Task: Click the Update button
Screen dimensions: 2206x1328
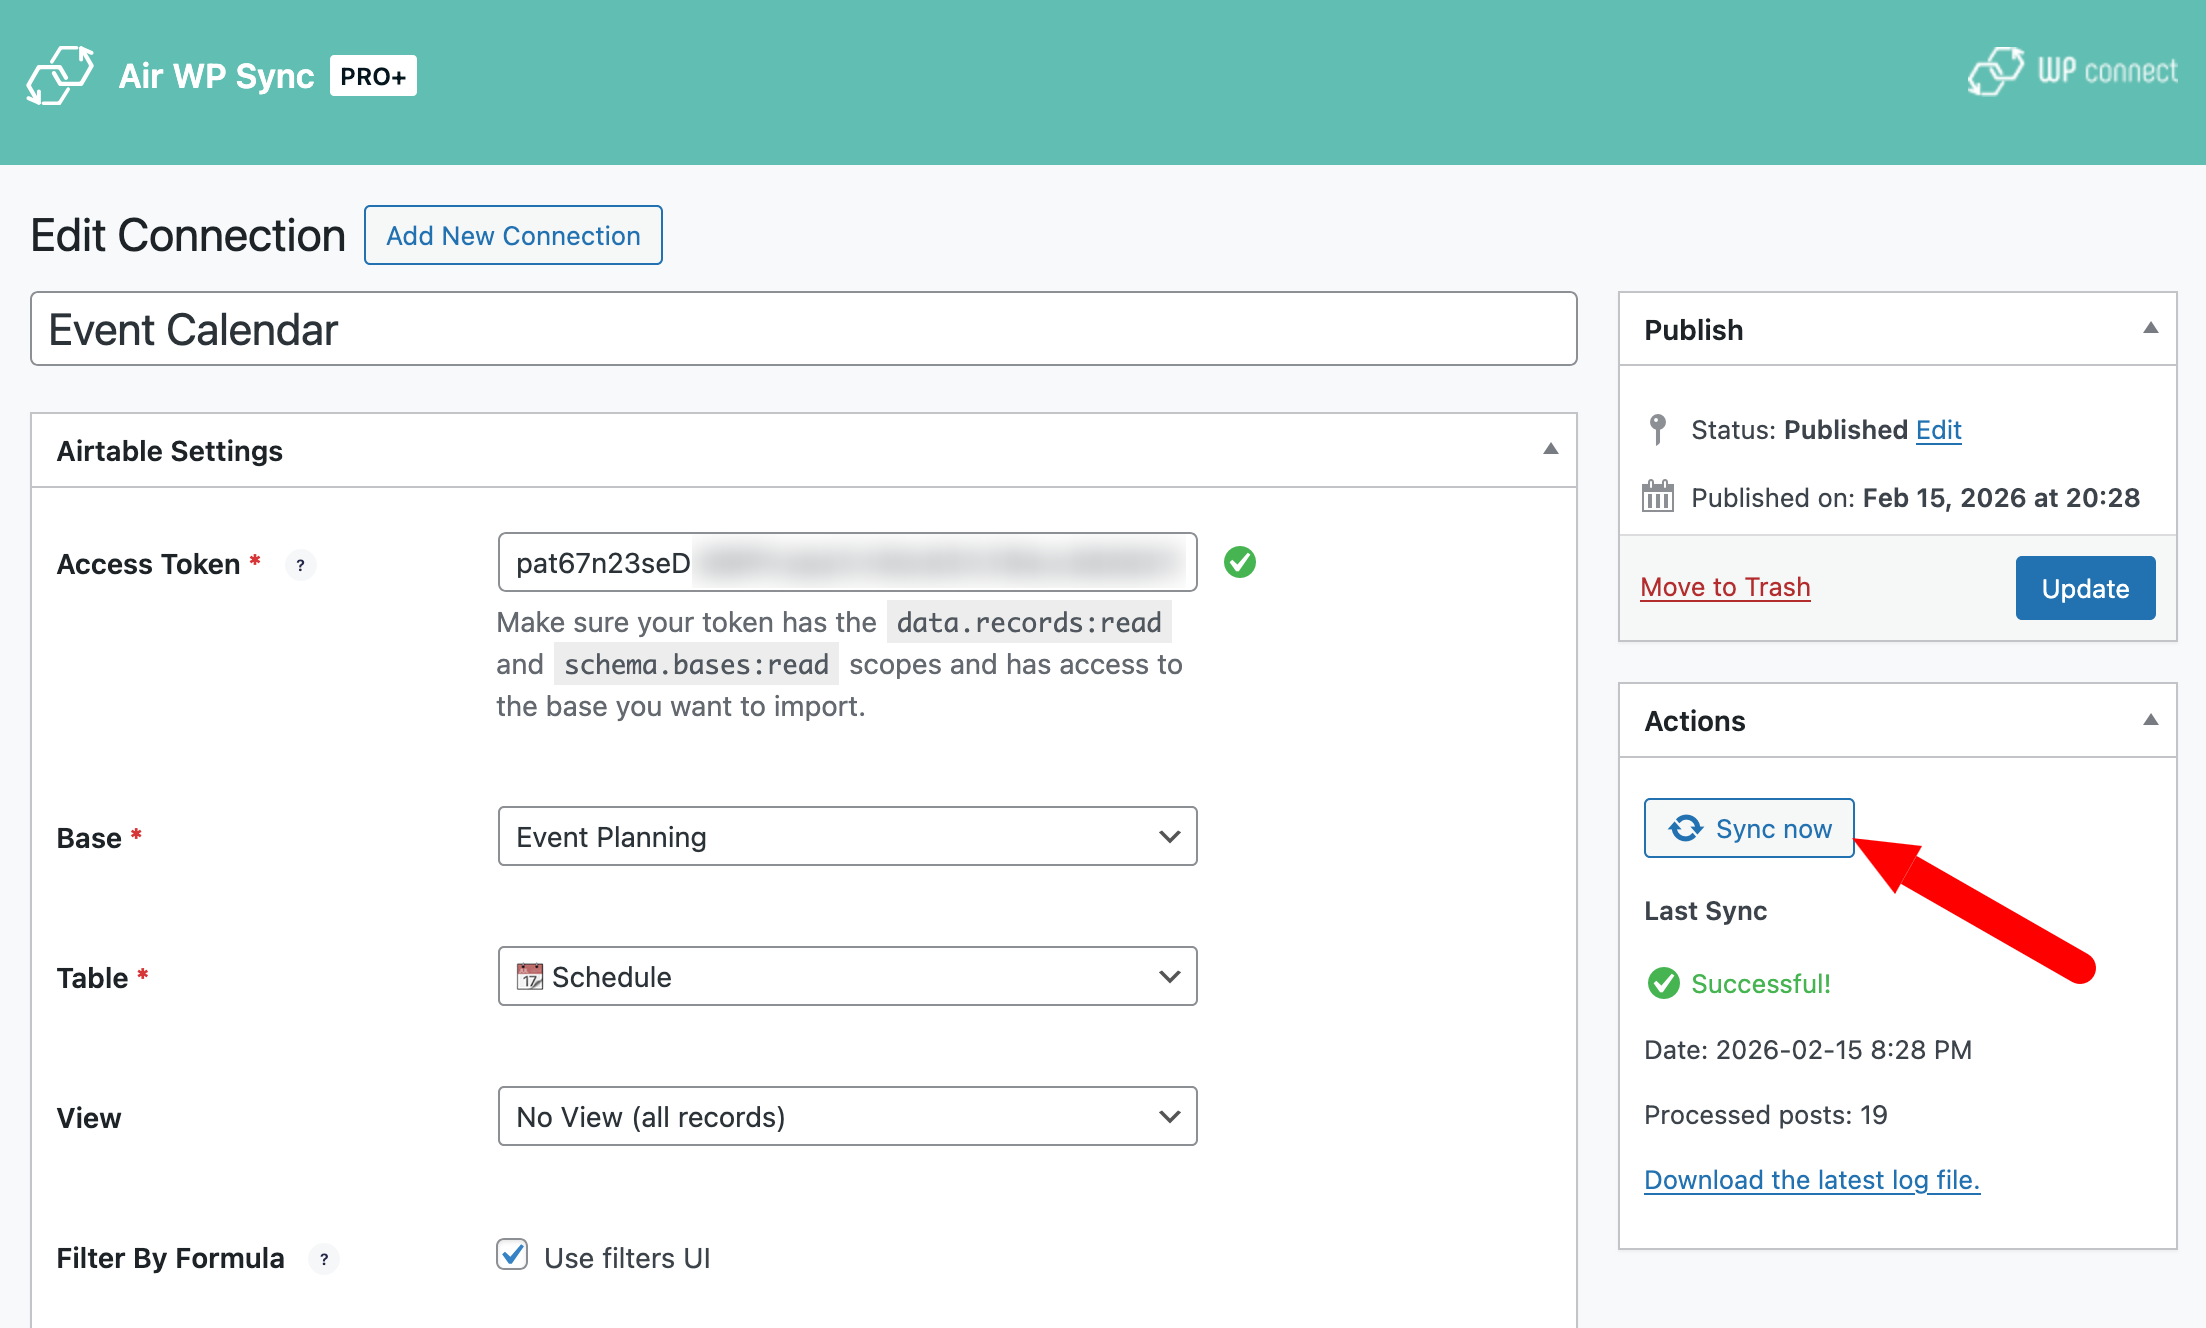Action: [2086, 588]
